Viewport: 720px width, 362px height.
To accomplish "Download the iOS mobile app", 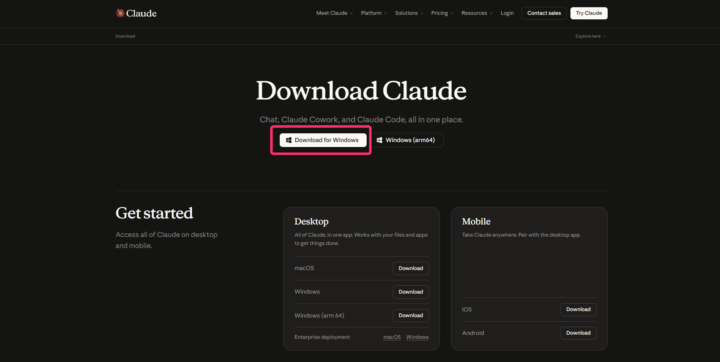I will (x=578, y=310).
